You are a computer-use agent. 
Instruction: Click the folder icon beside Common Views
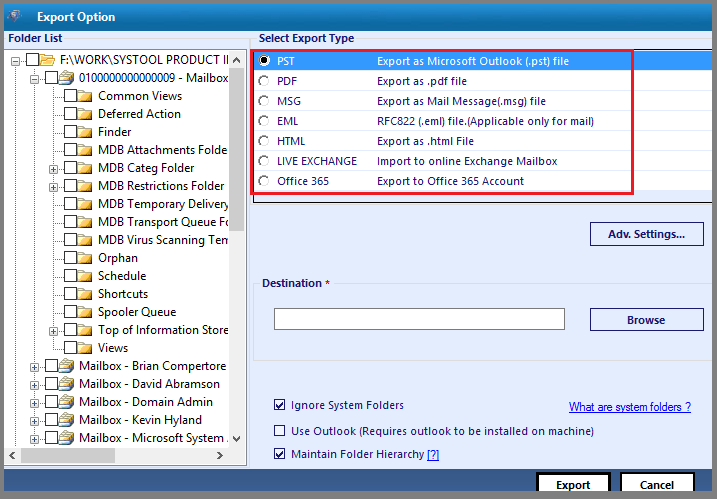85,96
